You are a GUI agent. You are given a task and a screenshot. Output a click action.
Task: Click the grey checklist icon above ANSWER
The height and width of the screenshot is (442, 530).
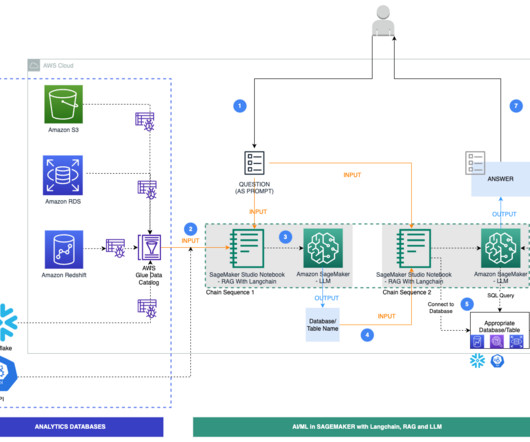[475, 163]
